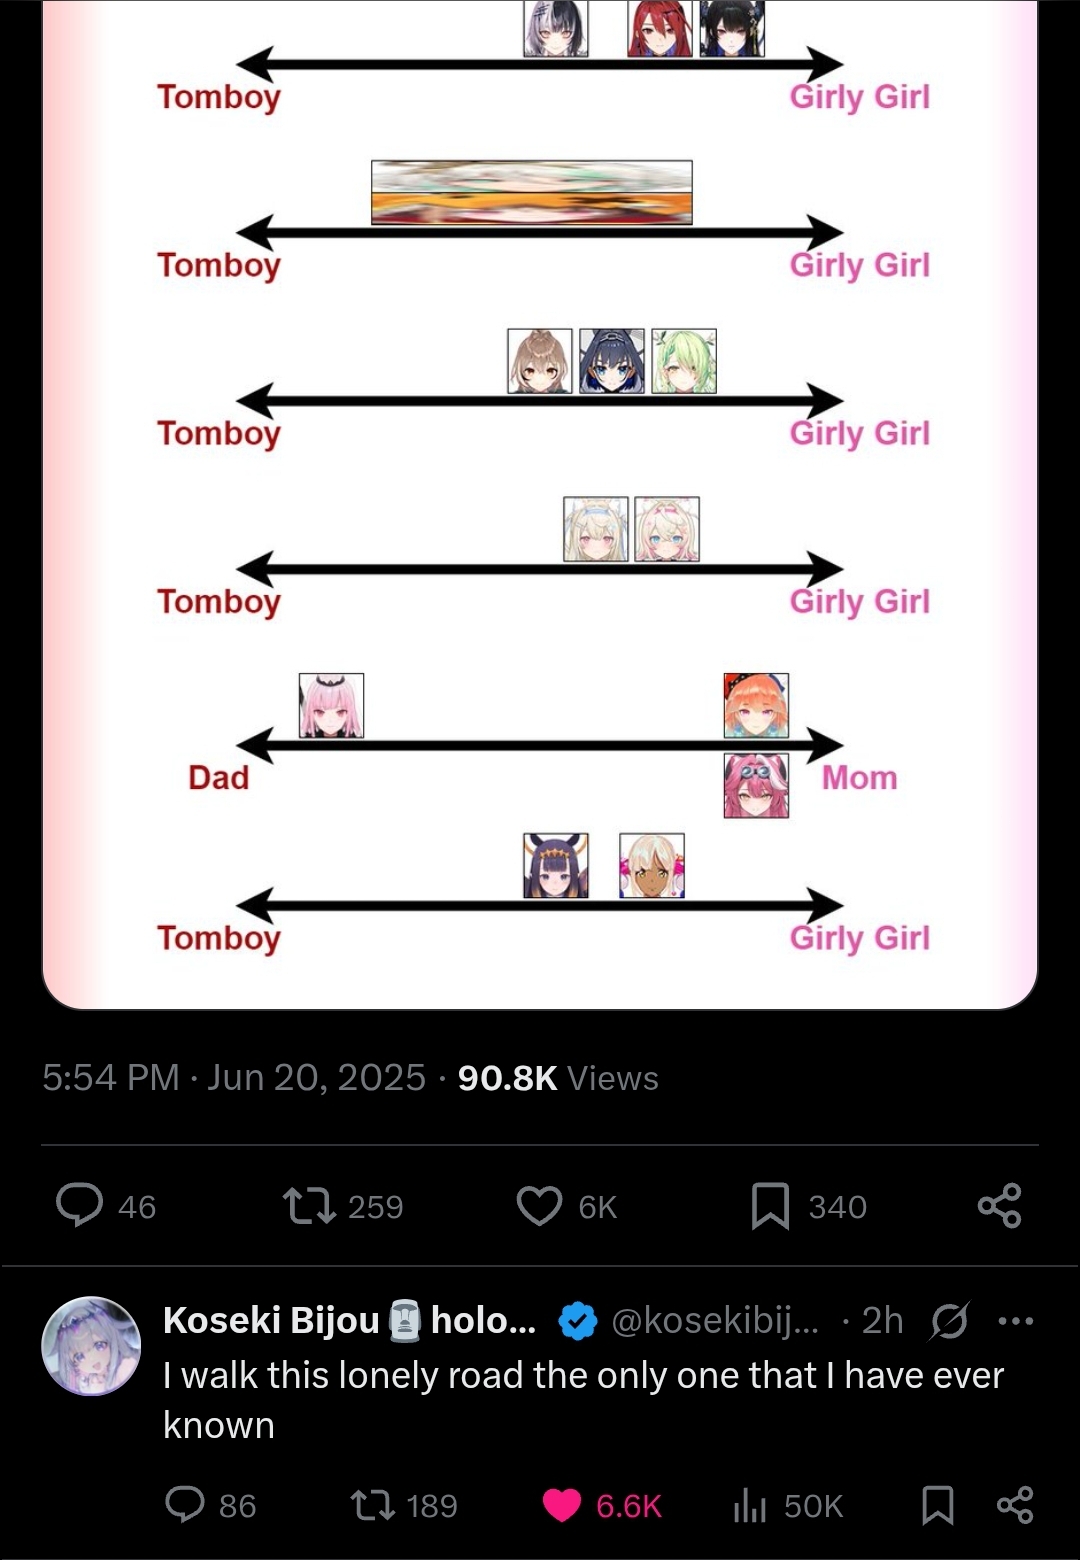This screenshot has height=1560, width=1080.
Task: Share the main tweet
Action: pos(999,1205)
